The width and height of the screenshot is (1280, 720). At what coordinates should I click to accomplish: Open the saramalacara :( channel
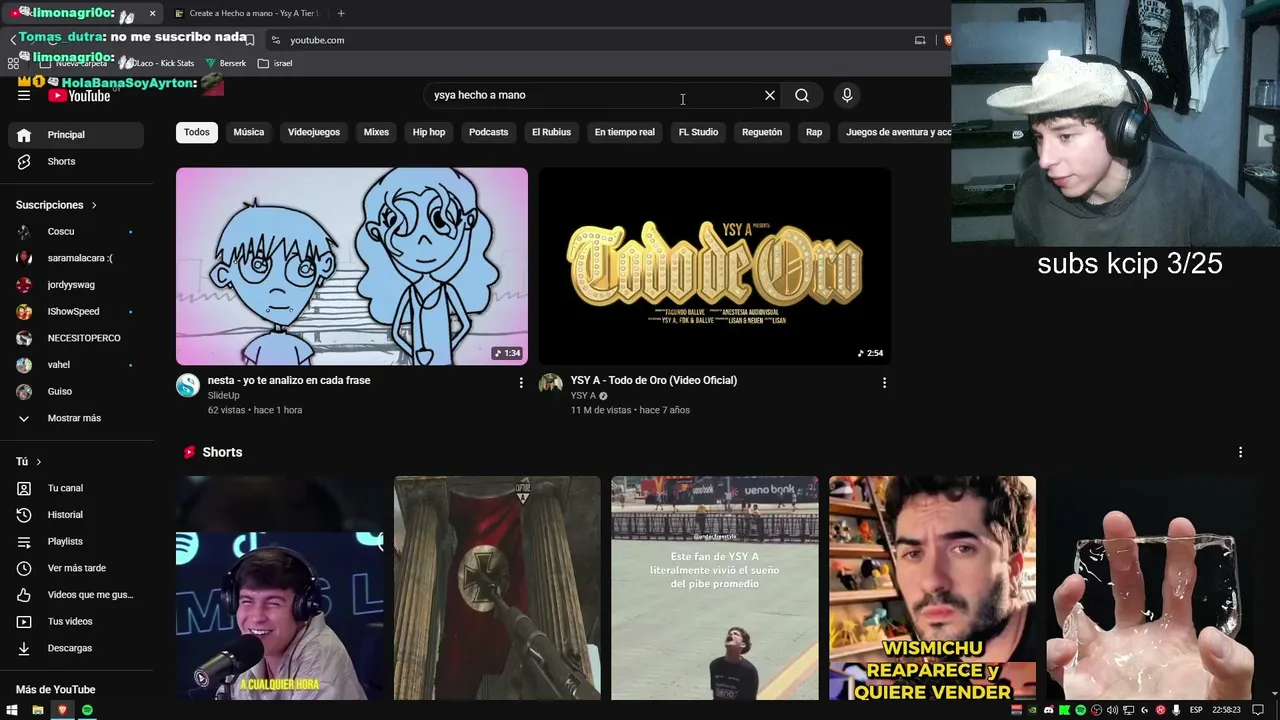click(78, 258)
